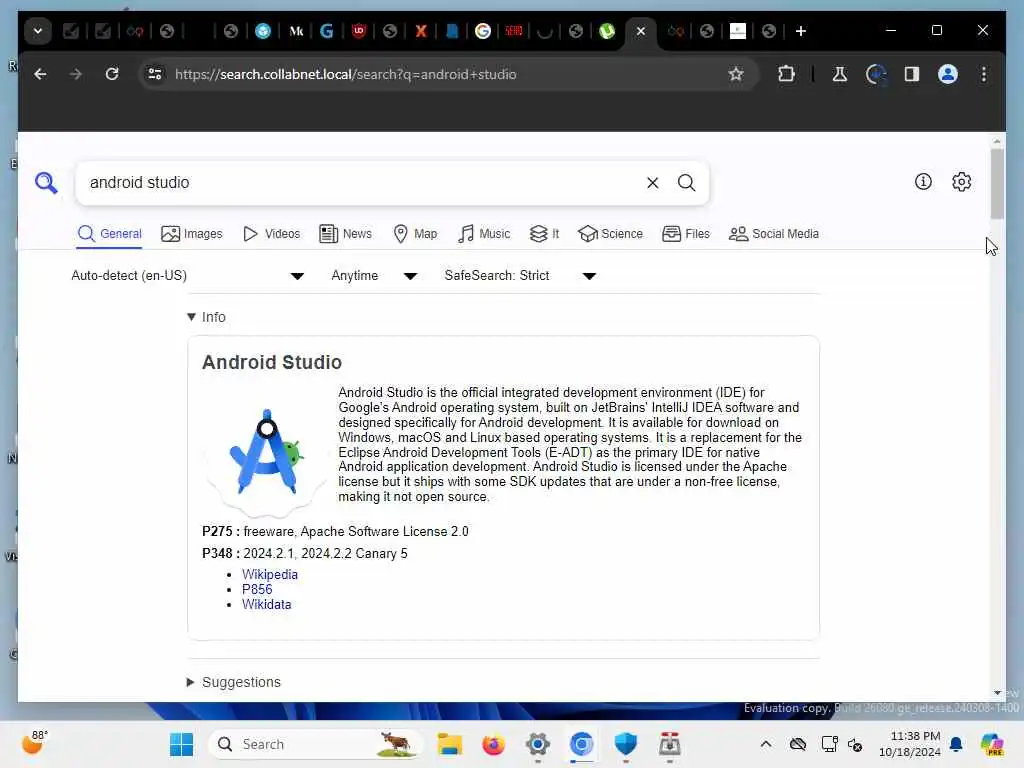Screen dimensions: 1024x768
Task: Select the Music search category
Action: 484,234
